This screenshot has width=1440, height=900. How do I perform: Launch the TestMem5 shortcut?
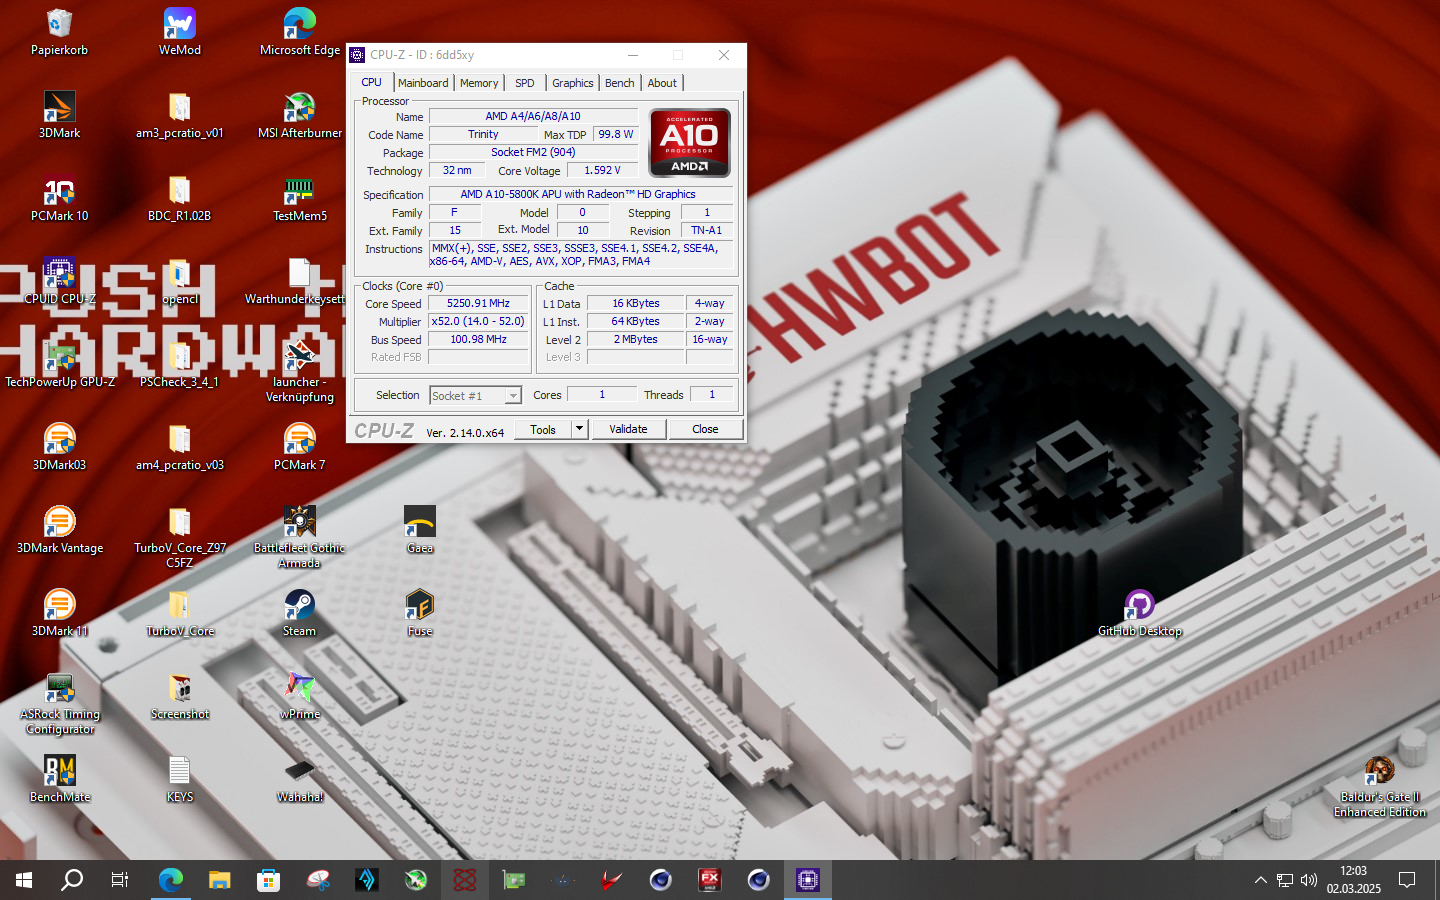[x=300, y=198]
